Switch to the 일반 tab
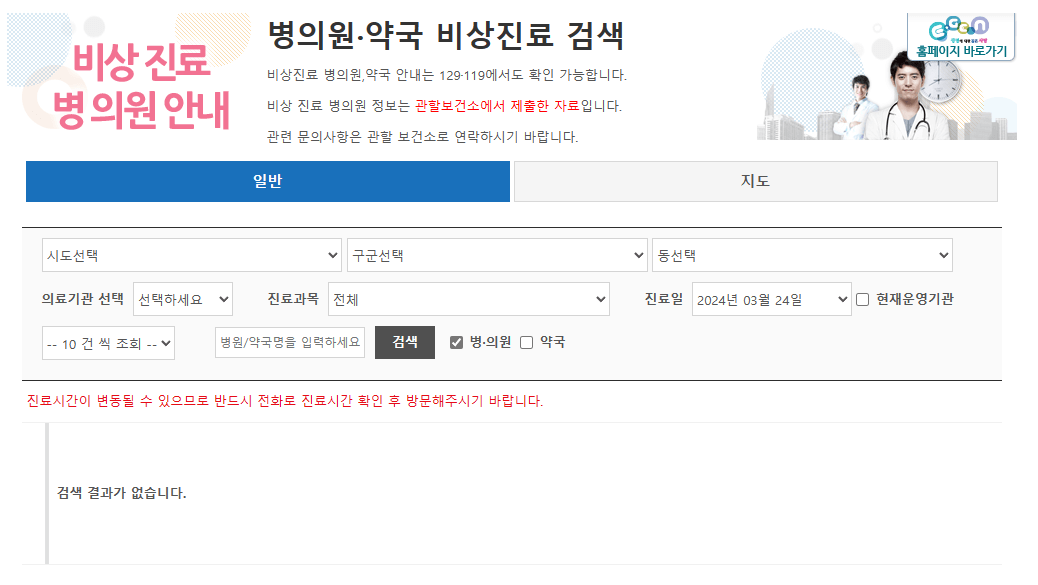The height and width of the screenshot is (585, 1038). (268, 181)
